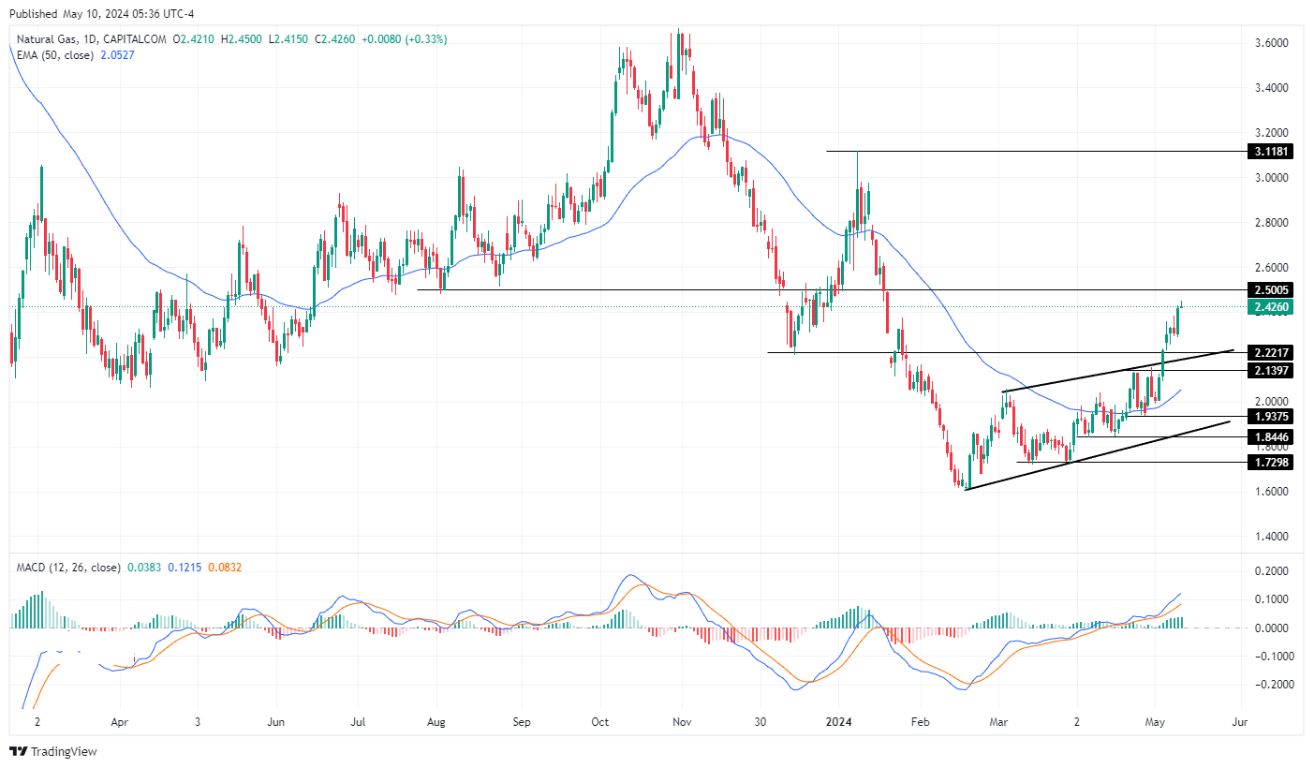This screenshot has height=768, width=1313.
Task: Click the TradingView logo
Action: point(53,751)
